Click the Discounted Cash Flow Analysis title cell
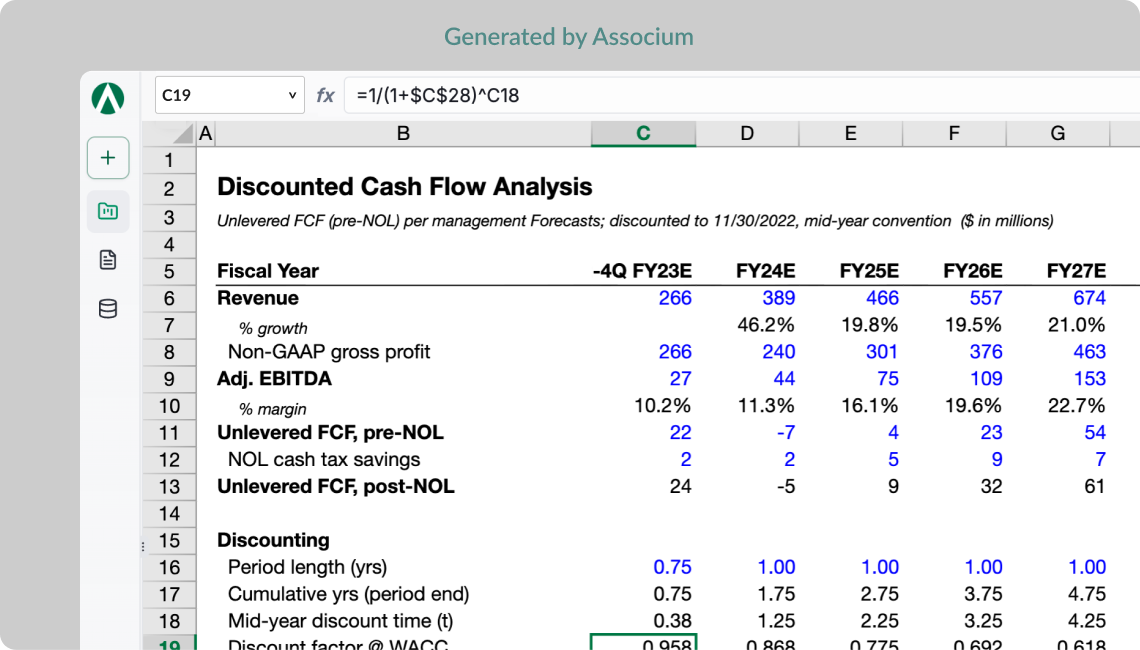 [404, 187]
